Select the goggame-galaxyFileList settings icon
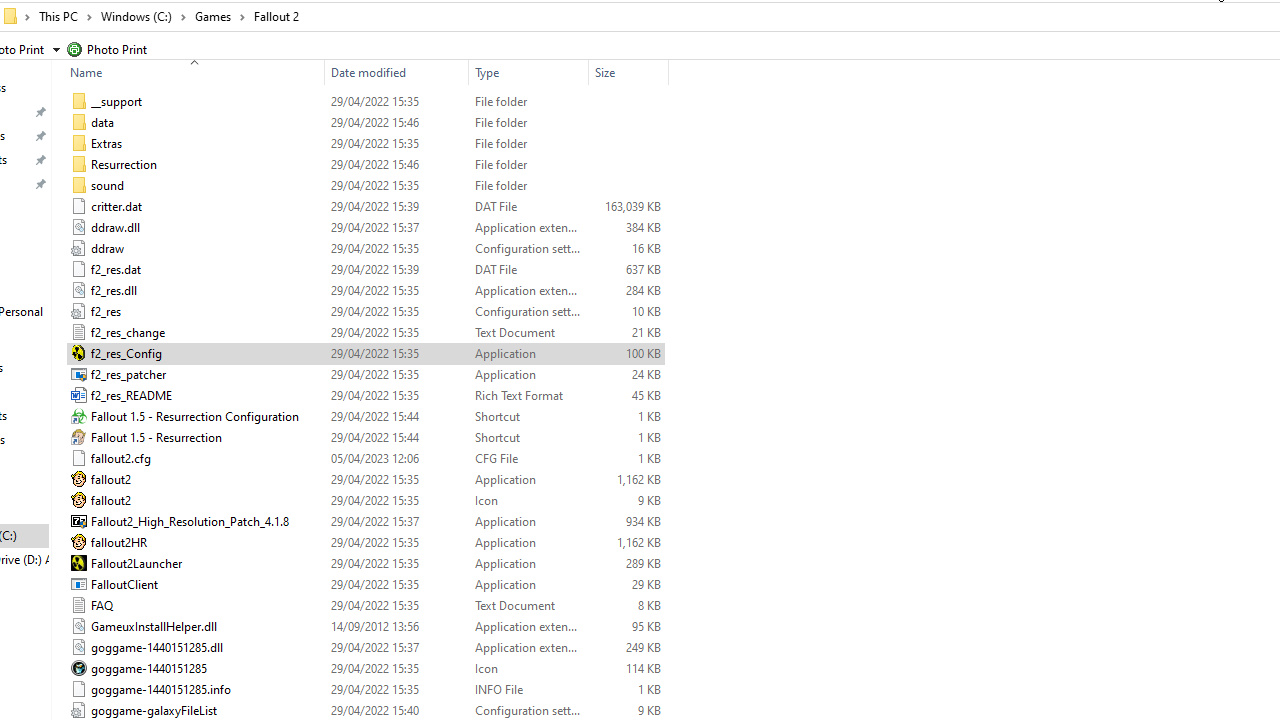Viewport: 1280px width, 720px height. click(x=79, y=710)
